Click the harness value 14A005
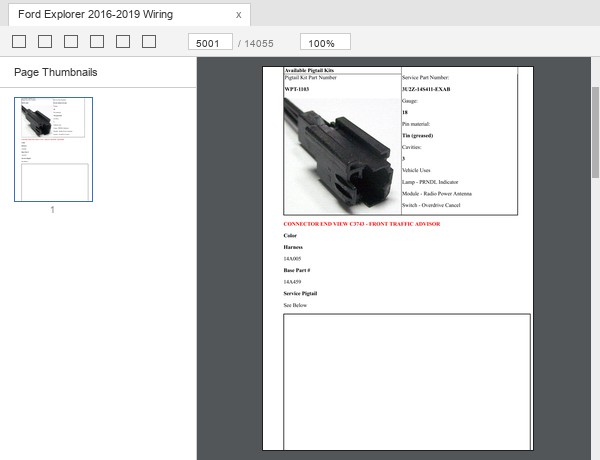This screenshot has width=600, height=460. point(292,259)
